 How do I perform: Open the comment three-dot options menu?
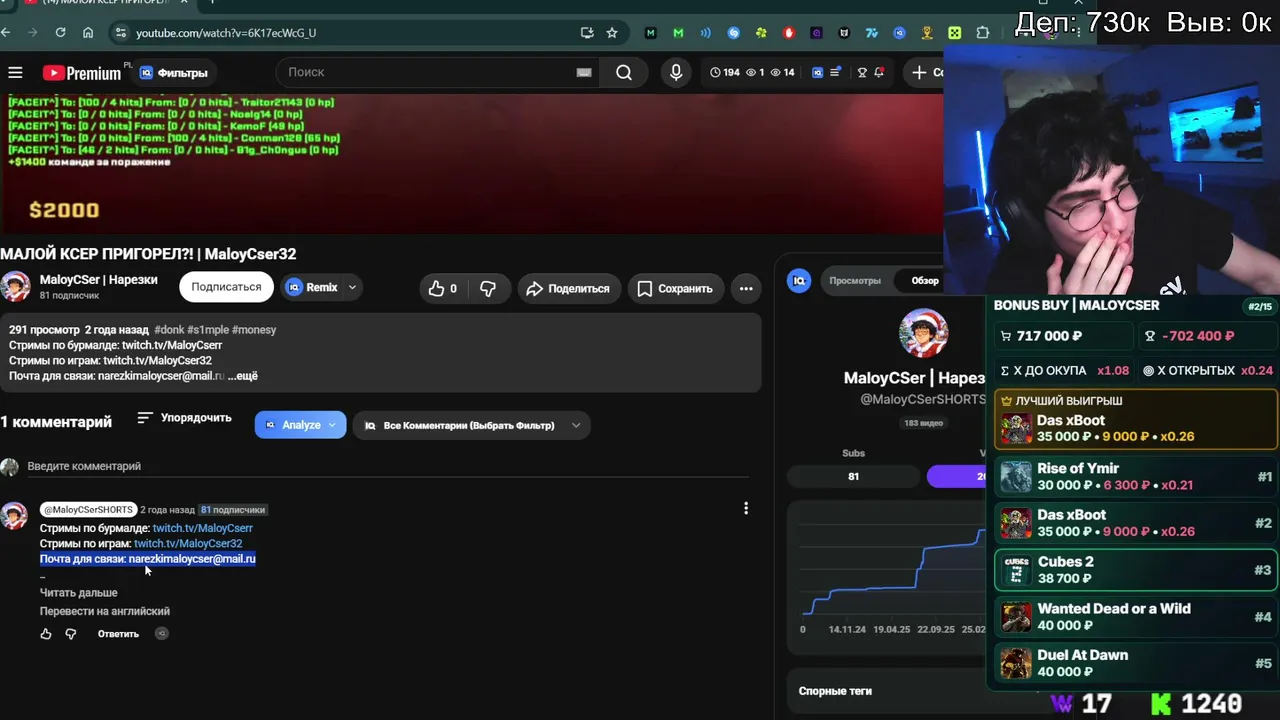click(746, 509)
